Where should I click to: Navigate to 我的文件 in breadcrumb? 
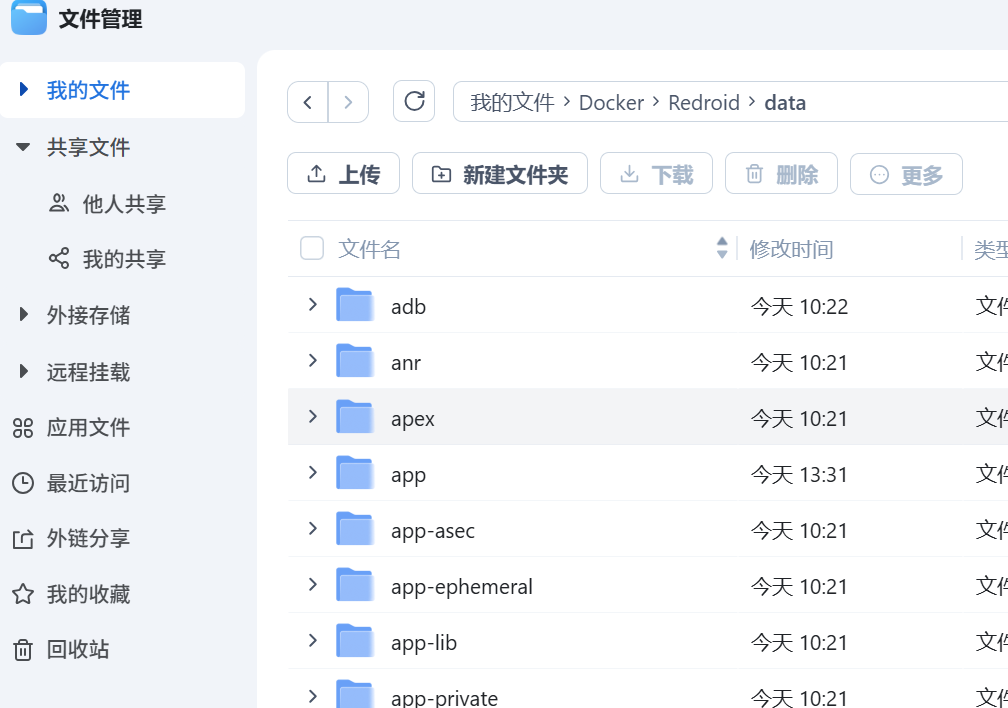(512, 102)
